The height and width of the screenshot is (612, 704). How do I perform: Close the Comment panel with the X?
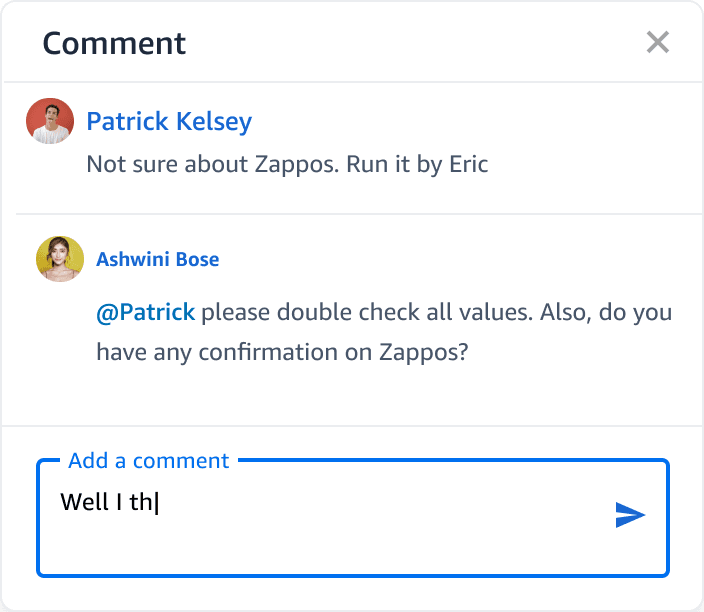point(658,42)
